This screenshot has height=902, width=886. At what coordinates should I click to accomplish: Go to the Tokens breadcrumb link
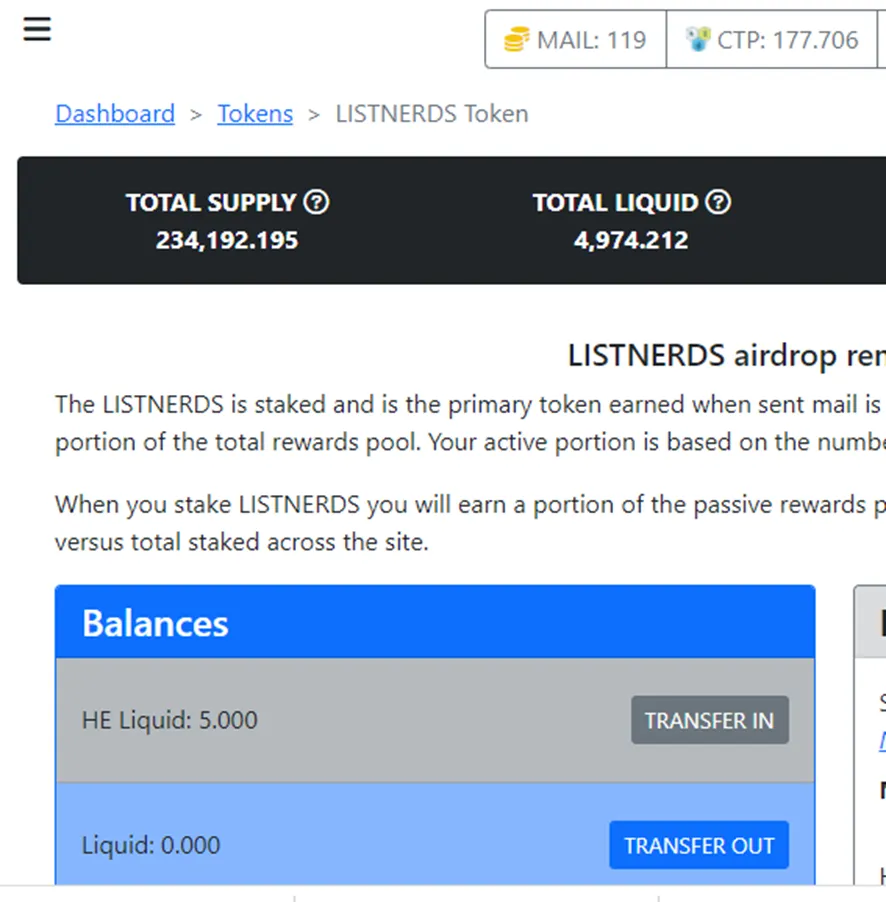255,113
